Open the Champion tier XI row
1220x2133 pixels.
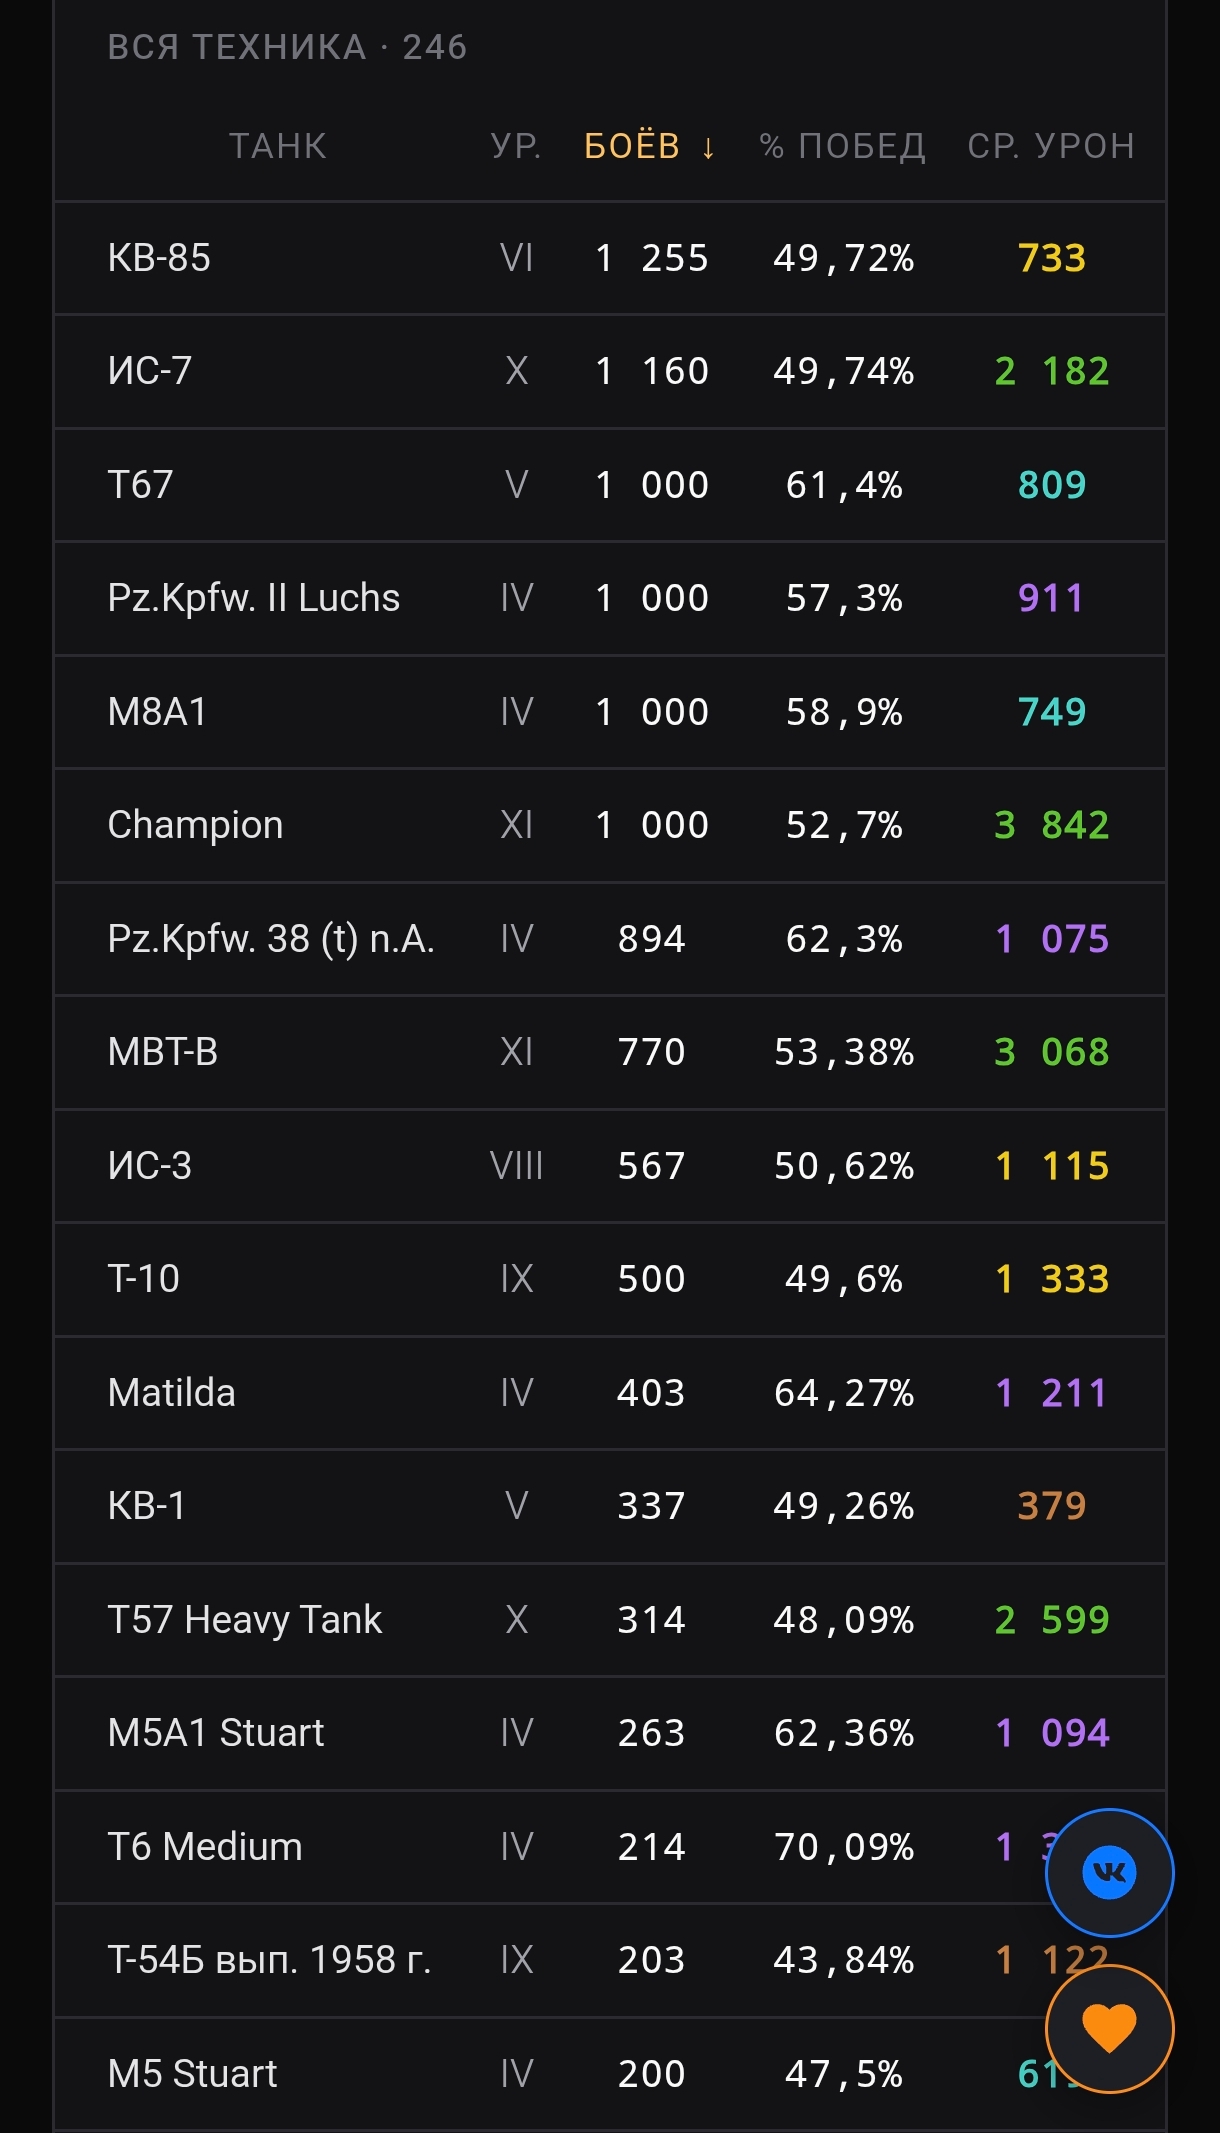tap(610, 825)
